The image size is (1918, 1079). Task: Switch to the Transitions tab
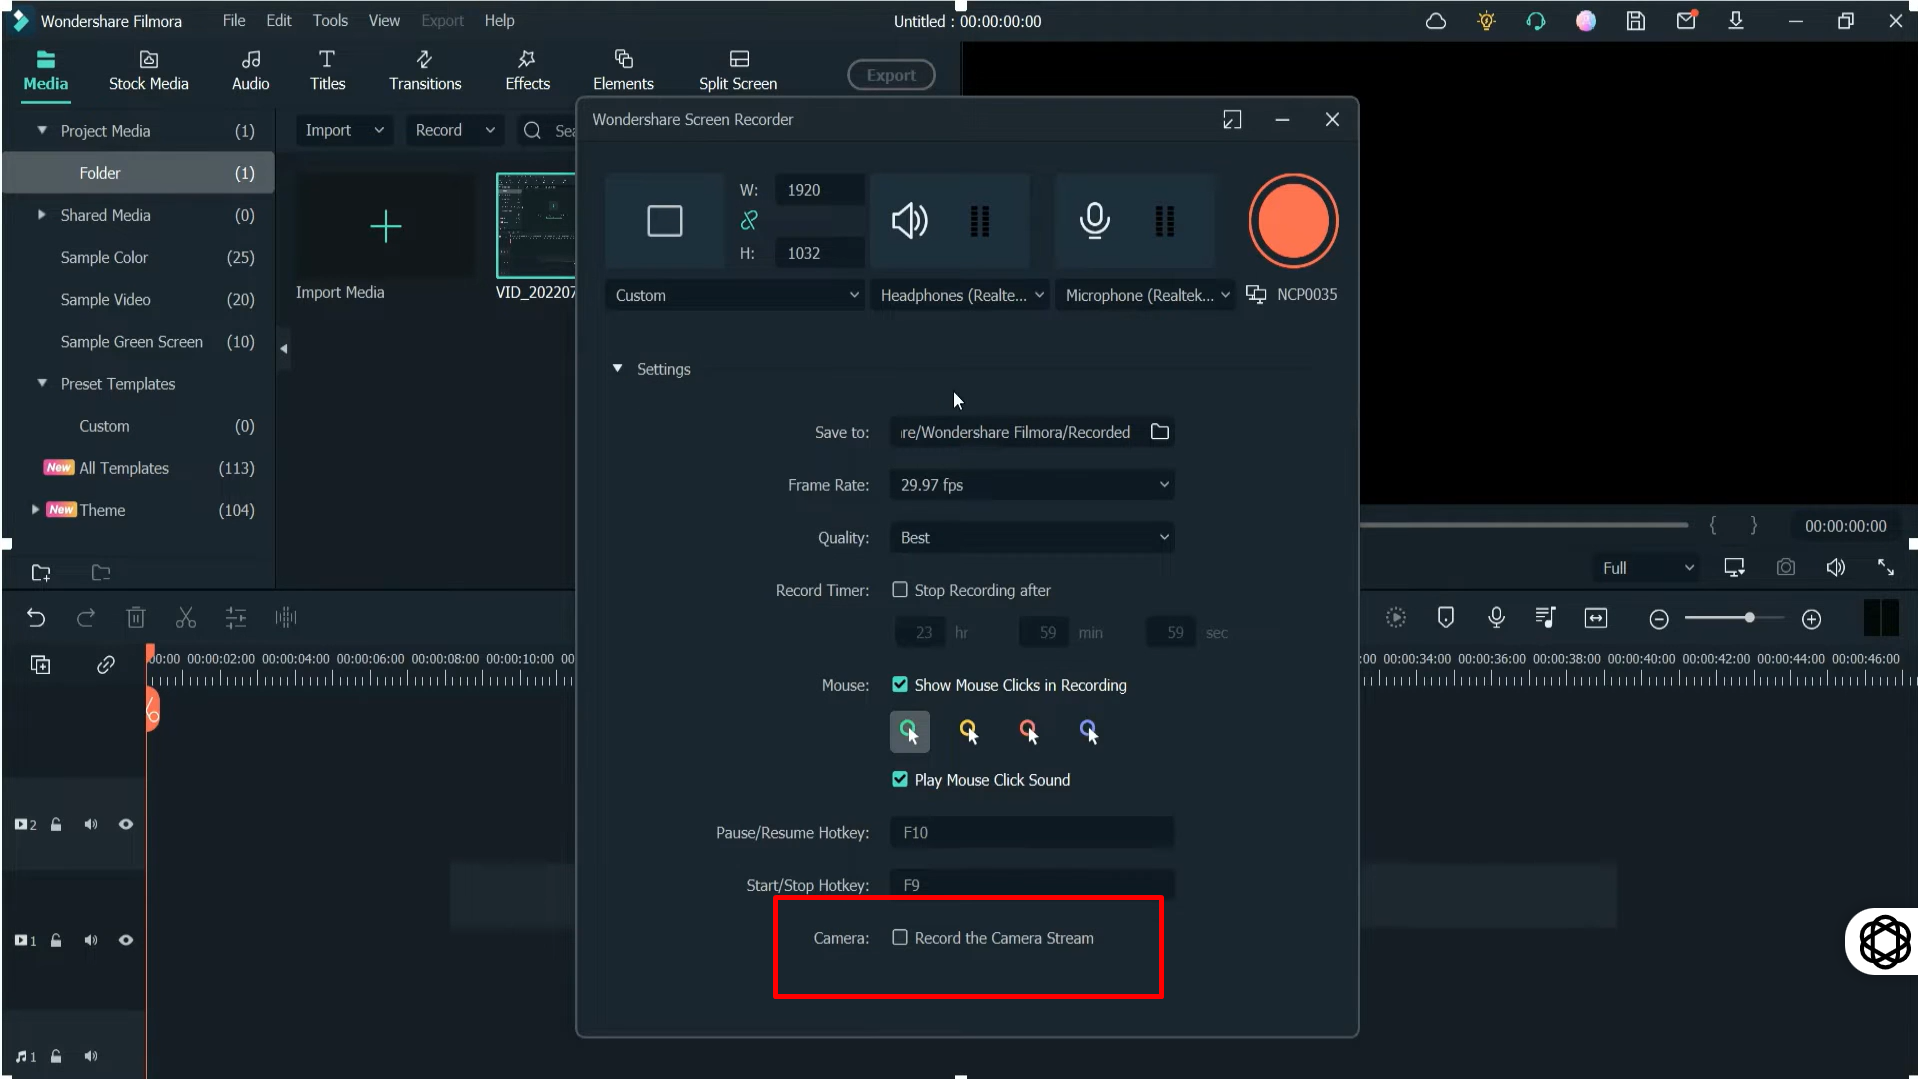[x=424, y=69]
